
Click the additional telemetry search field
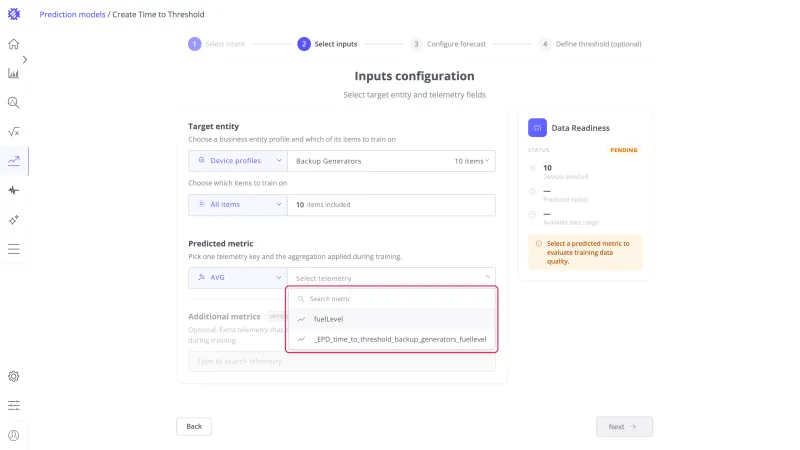pyautogui.click(x=341, y=361)
